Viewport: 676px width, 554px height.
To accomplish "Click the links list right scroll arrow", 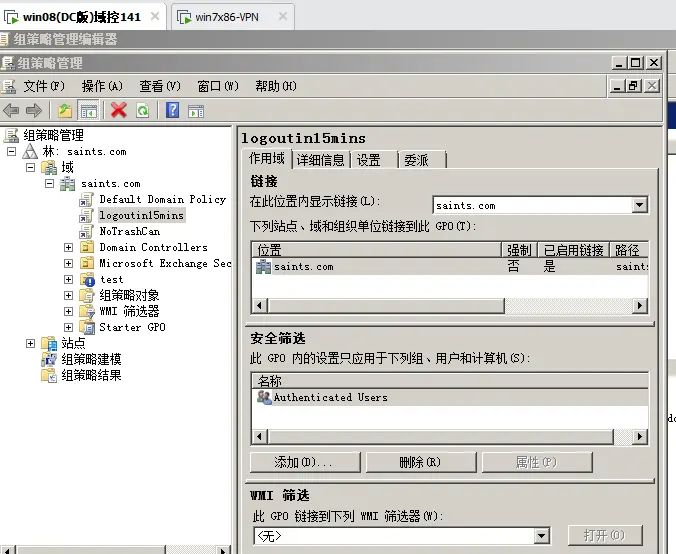I will [x=640, y=306].
